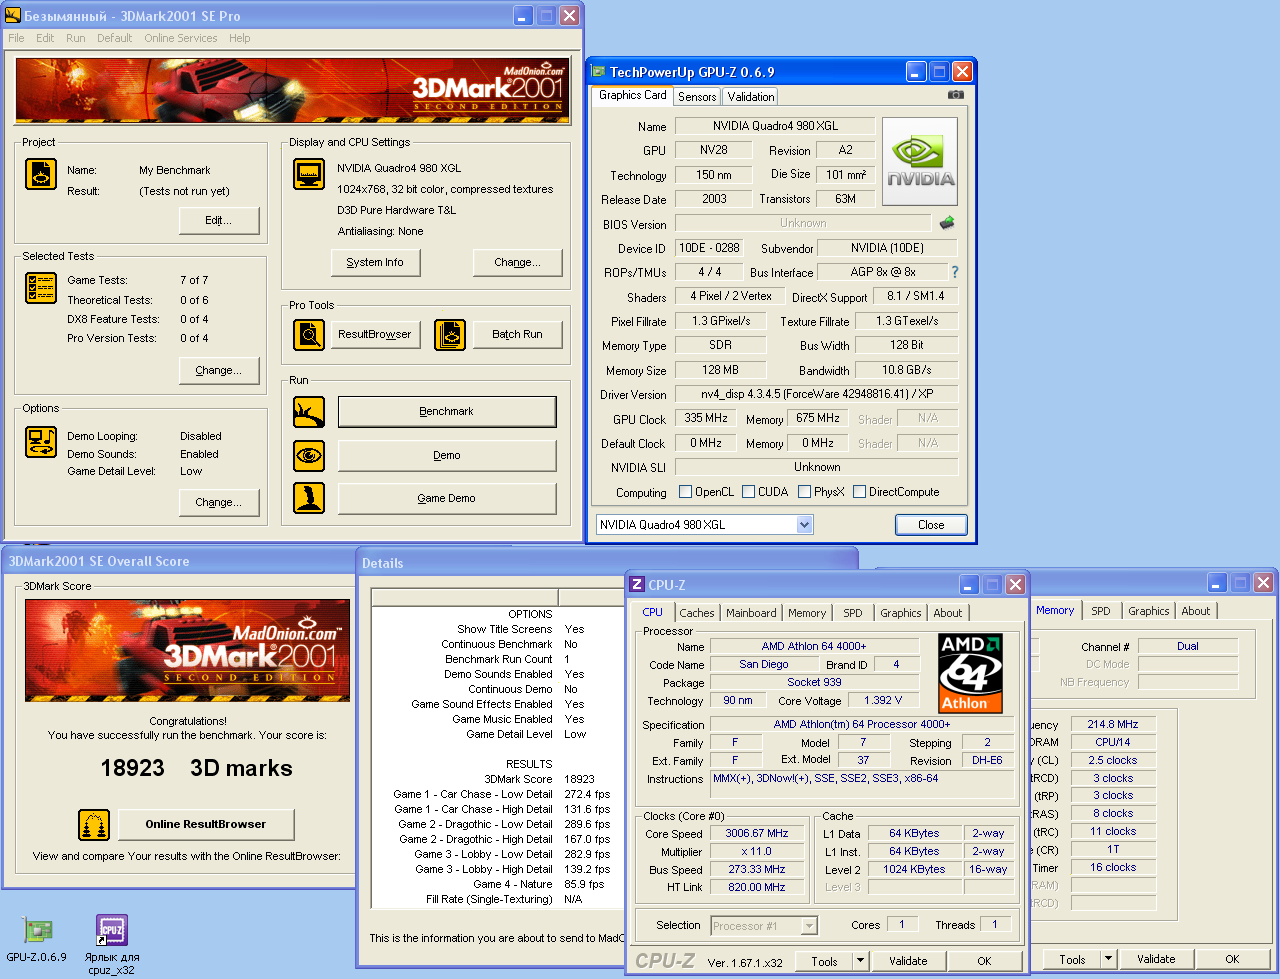Click the Code Name value San Diego
This screenshot has width=1280, height=979.
[763, 665]
